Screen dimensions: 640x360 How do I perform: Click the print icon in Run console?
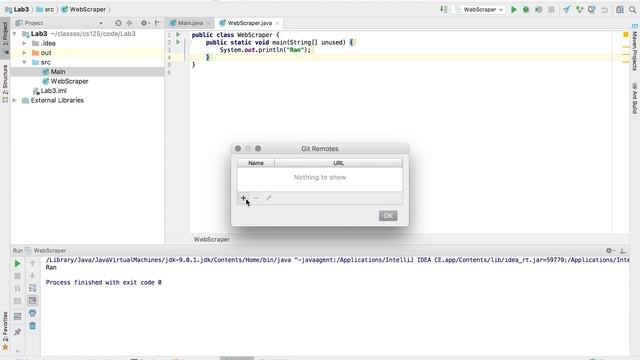(x=33, y=313)
